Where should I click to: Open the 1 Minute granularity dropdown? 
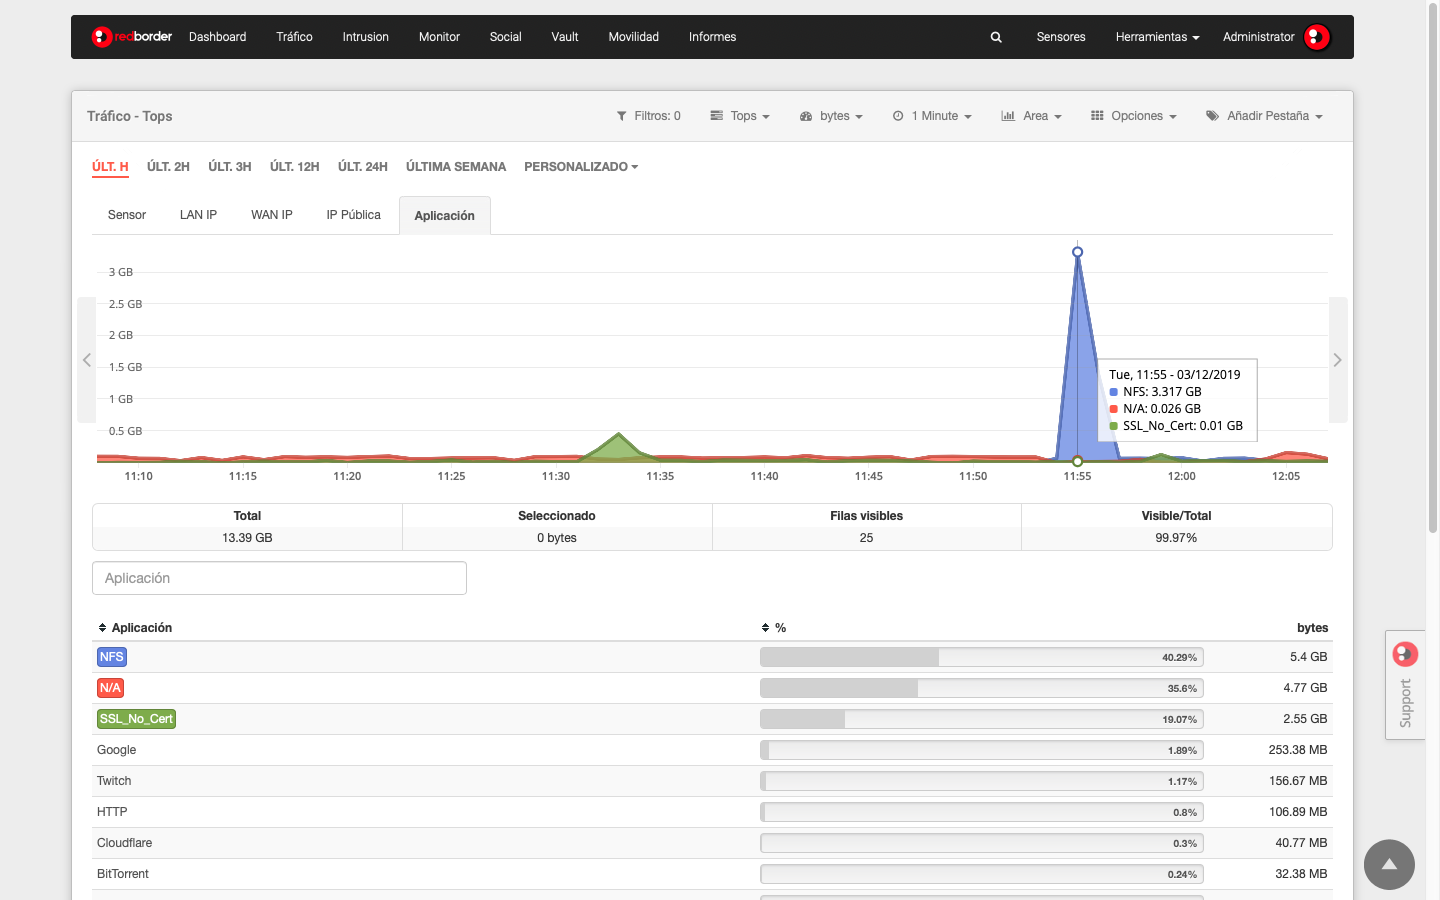pos(932,116)
